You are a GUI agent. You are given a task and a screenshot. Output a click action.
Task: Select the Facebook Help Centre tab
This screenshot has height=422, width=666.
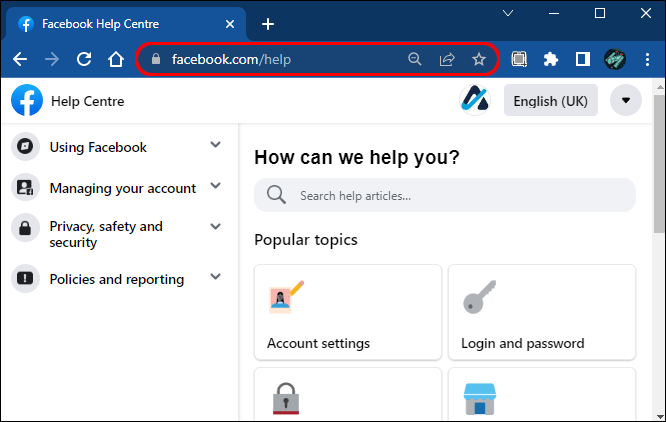click(126, 24)
